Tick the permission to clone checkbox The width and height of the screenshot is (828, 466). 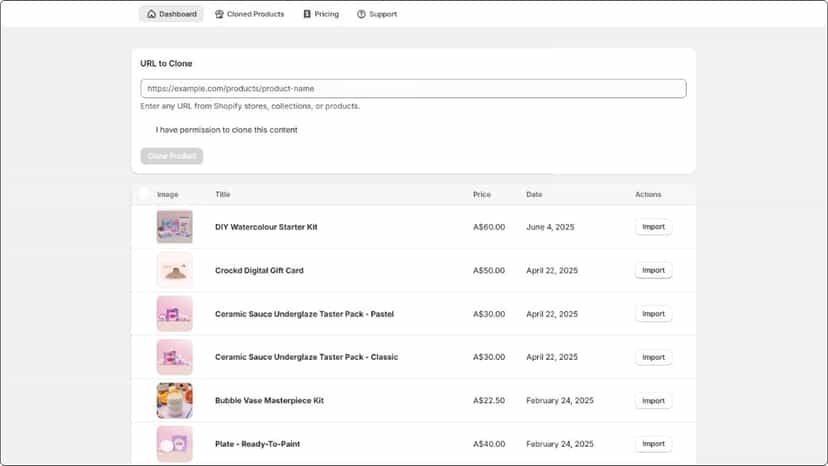[145, 130]
